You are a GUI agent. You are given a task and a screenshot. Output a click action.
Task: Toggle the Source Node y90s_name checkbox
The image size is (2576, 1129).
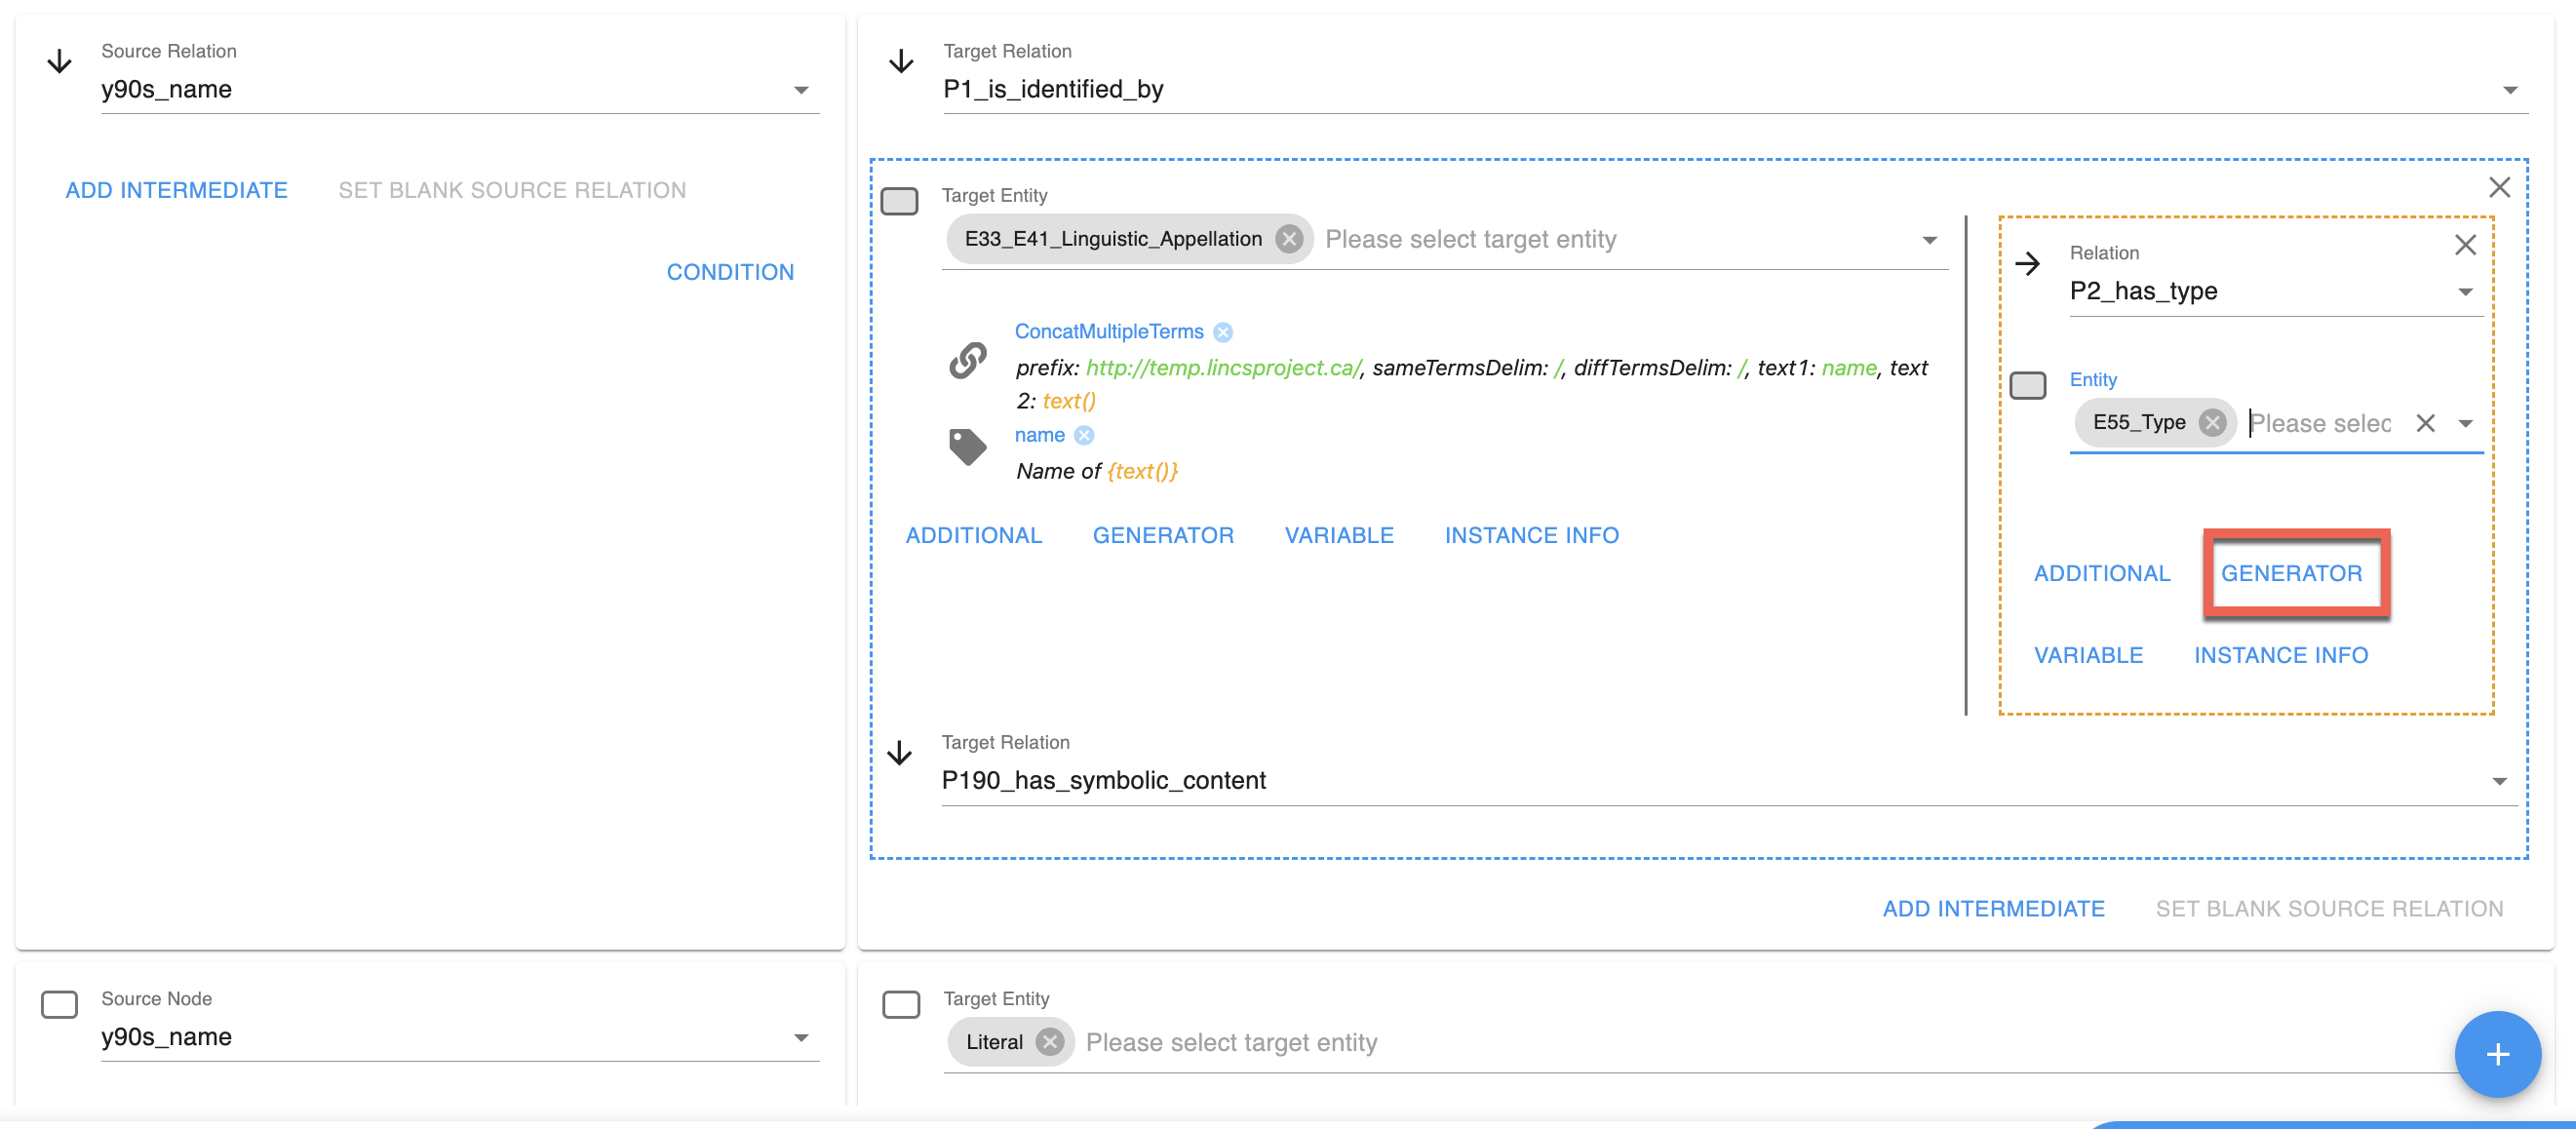click(59, 1004)
